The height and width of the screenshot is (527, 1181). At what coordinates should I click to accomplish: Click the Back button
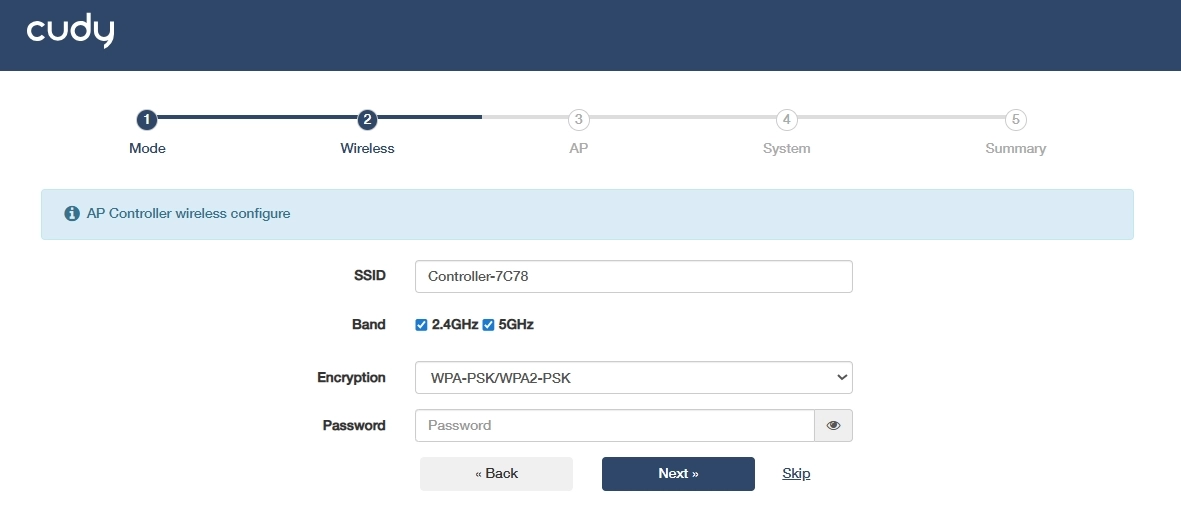click(x=496, y=474)
